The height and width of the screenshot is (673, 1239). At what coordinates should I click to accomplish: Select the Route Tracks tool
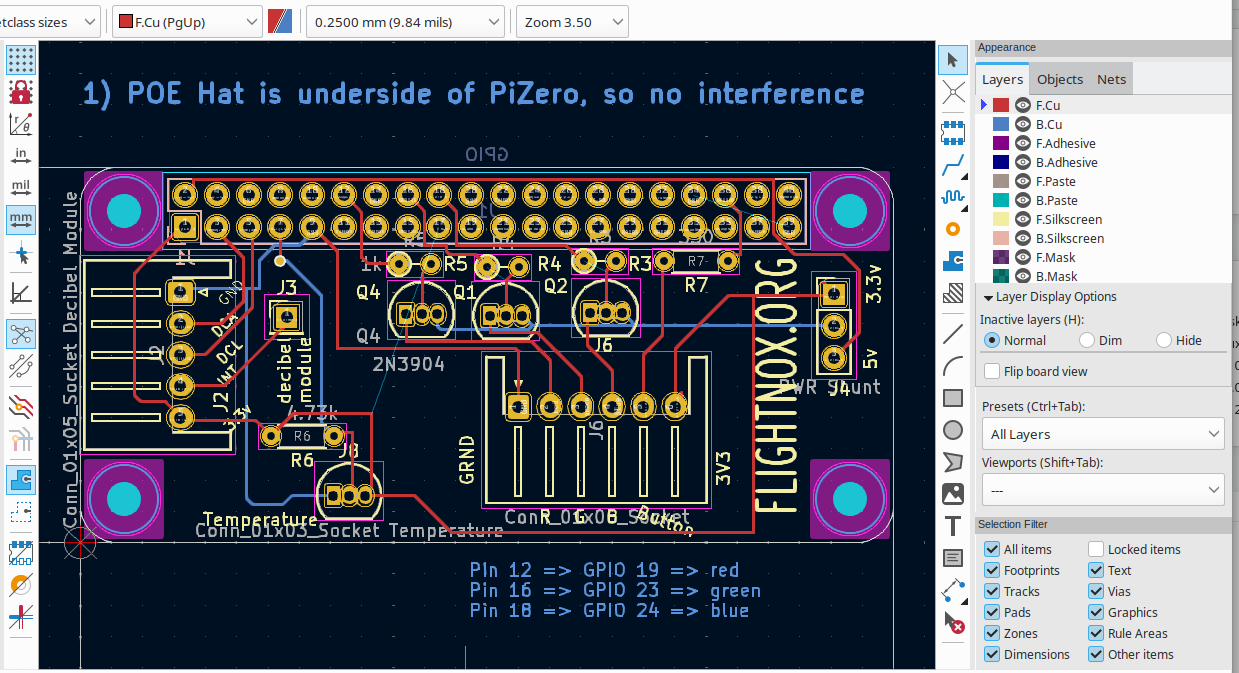click(x=953, y=164)
